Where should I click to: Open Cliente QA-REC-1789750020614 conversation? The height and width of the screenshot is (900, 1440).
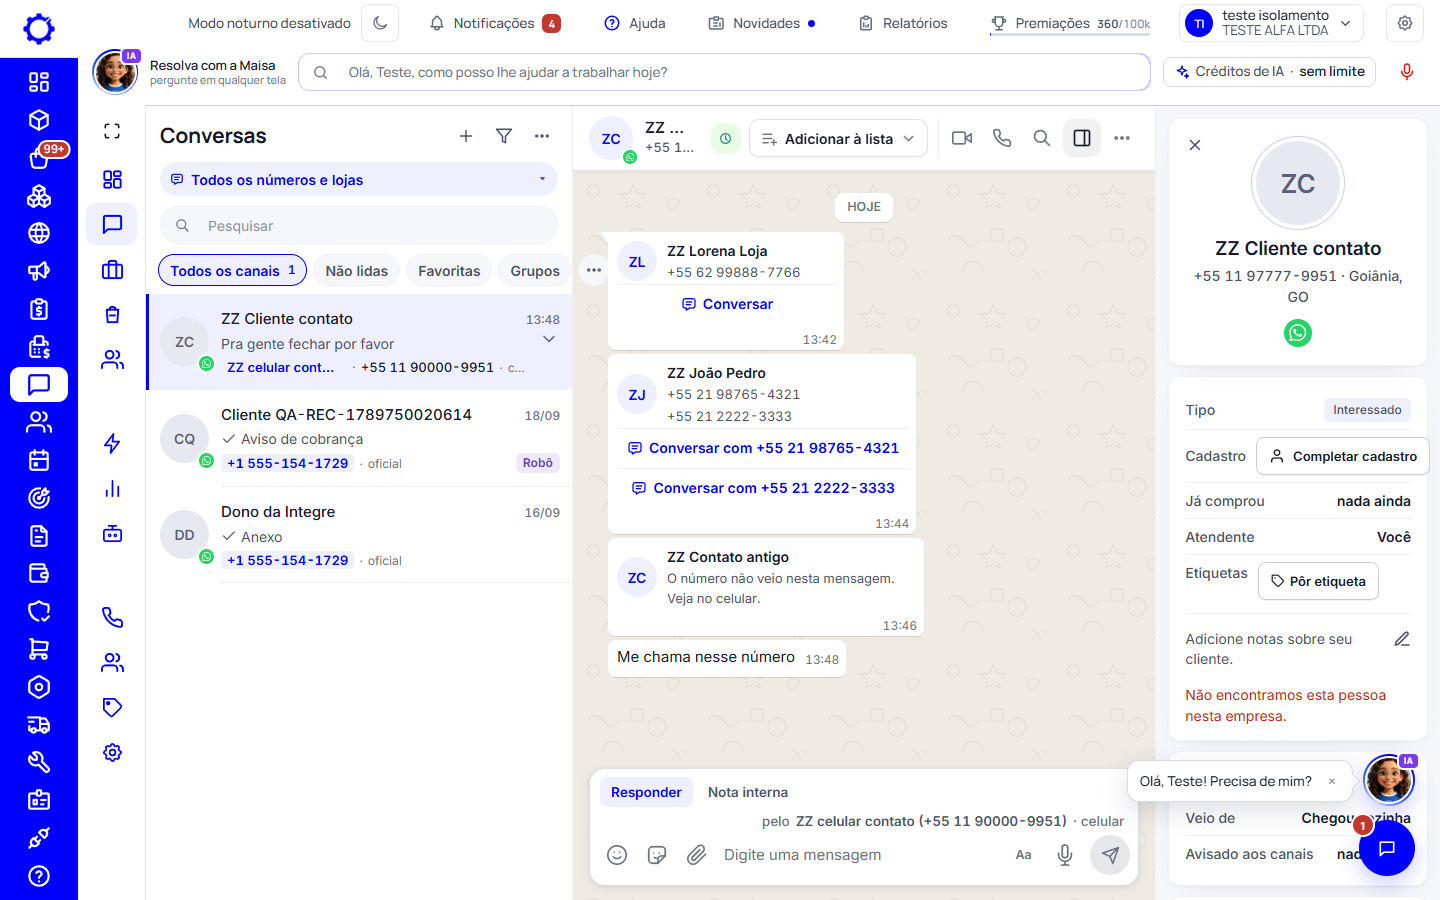[x=359, y=439]
